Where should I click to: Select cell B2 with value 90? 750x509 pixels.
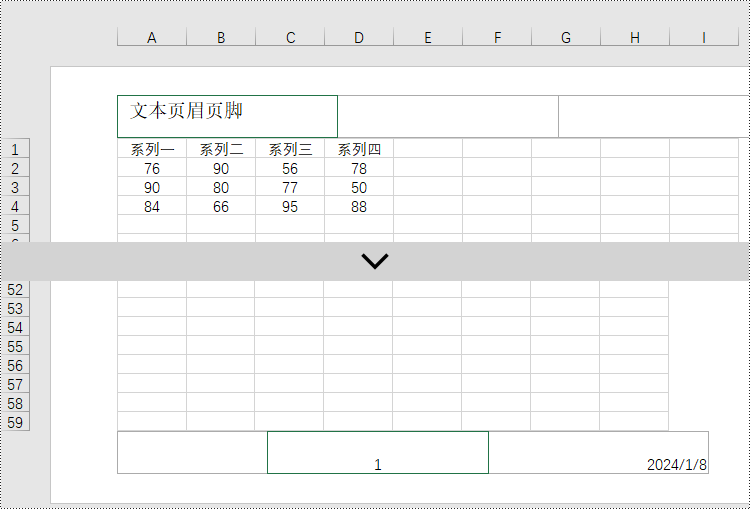221,168
